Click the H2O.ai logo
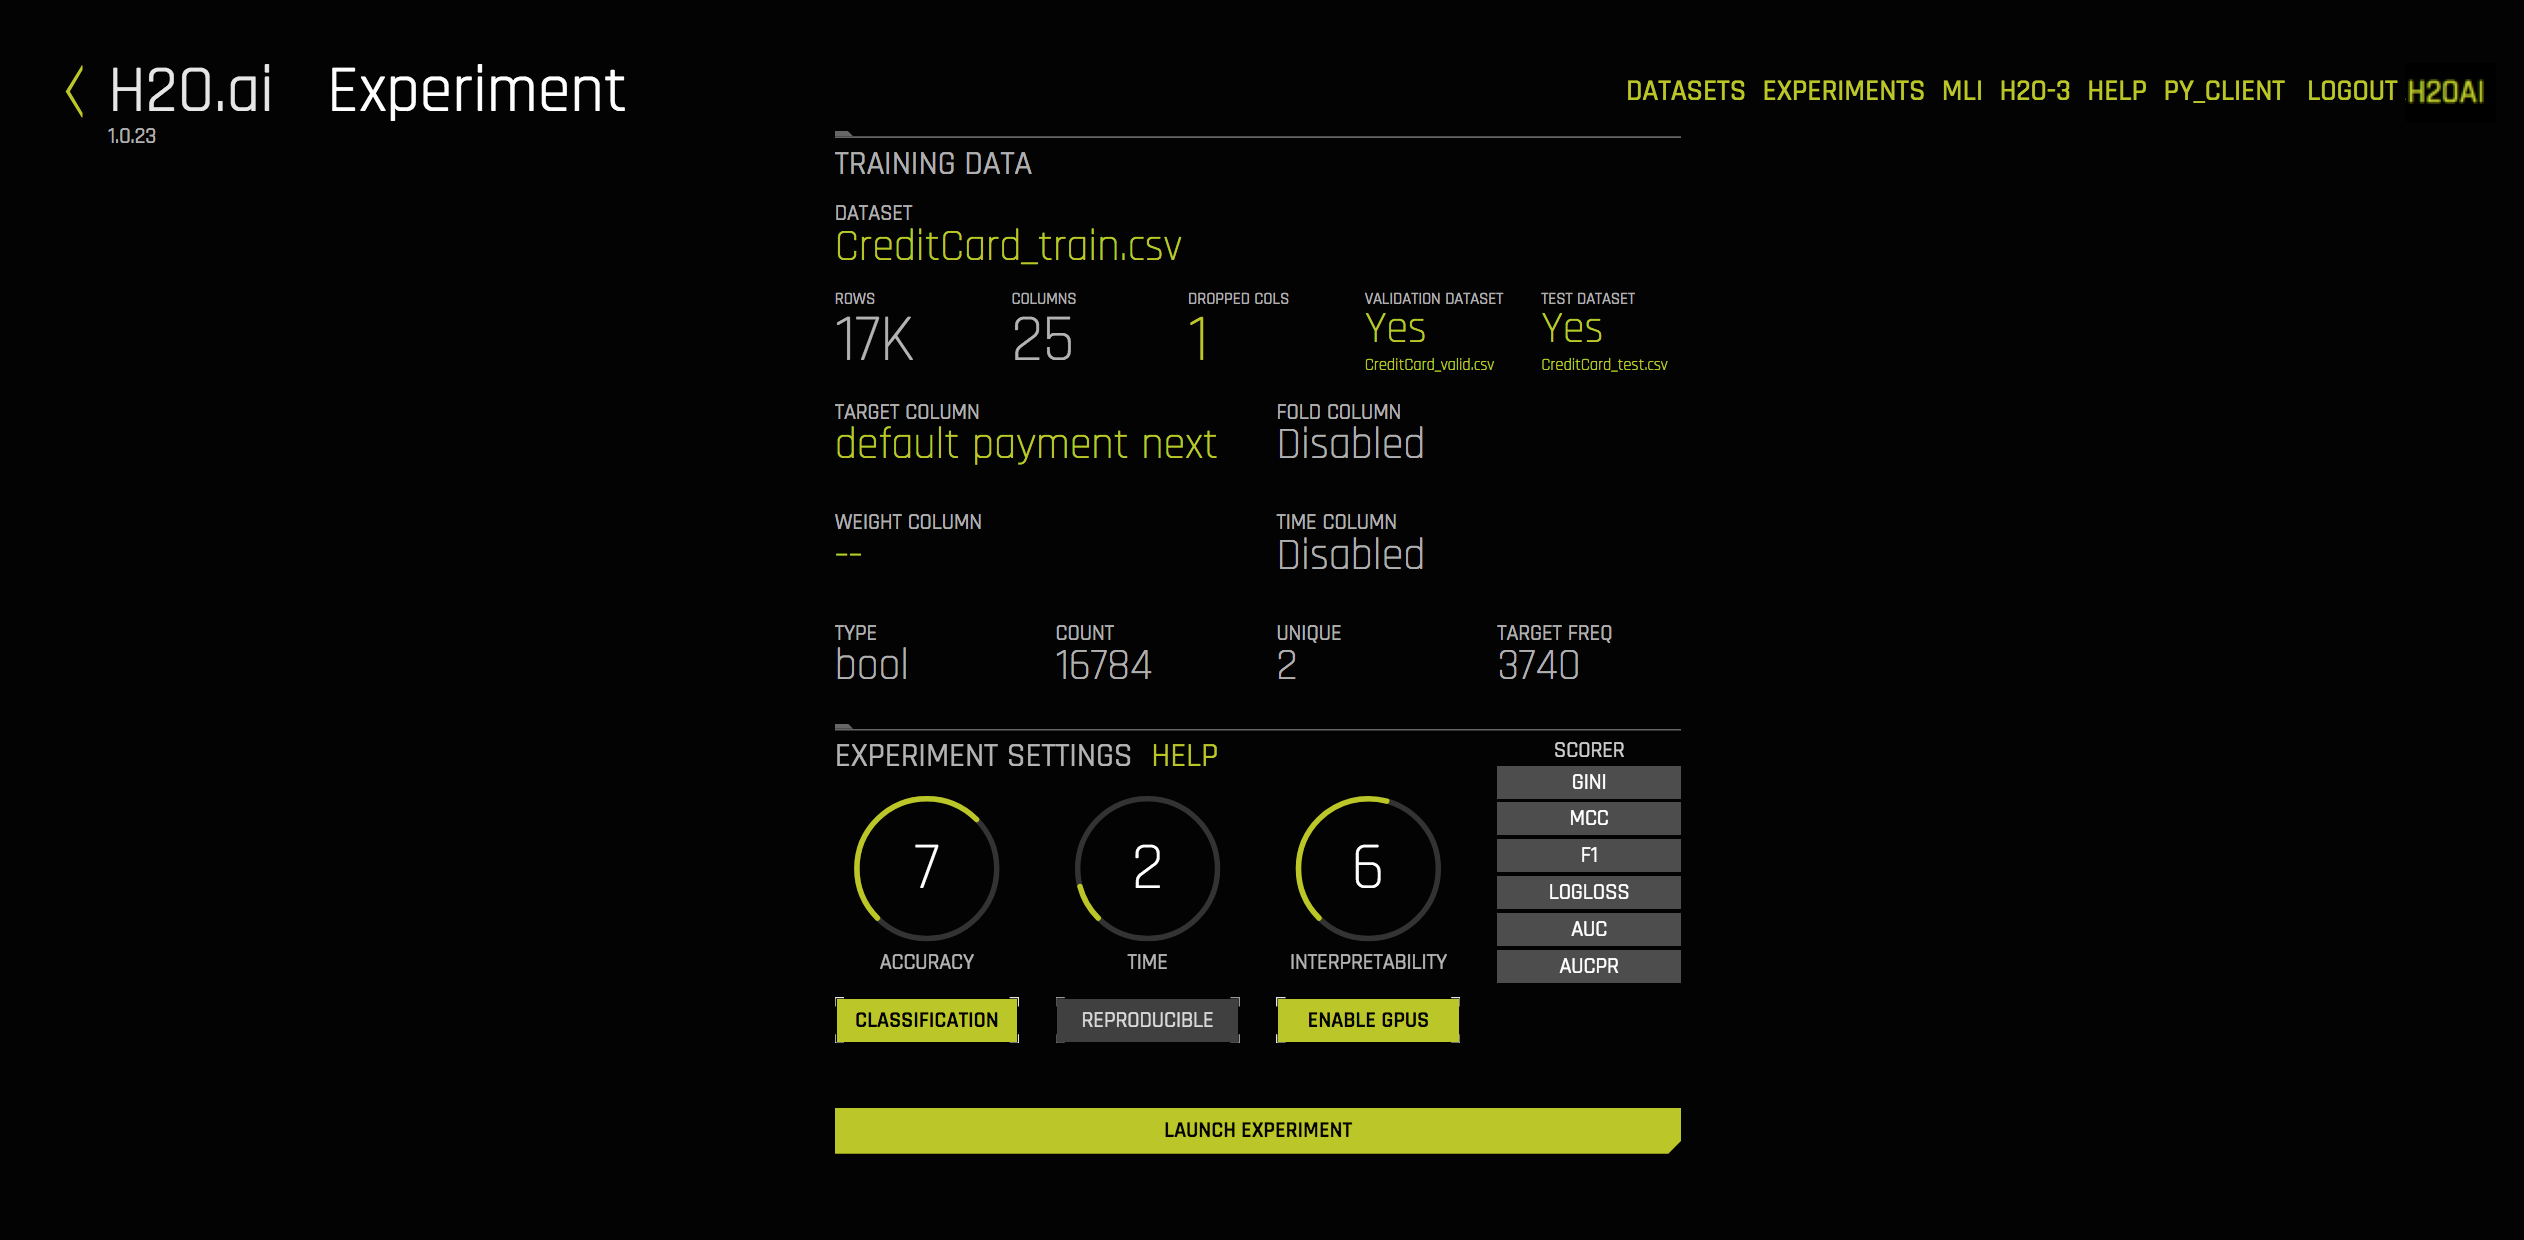Viewport: 2524px width, 1240px height. click(190, 90)
